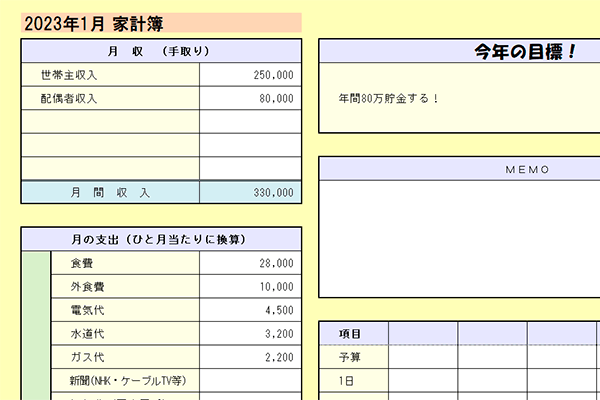Select the 月の支出 section header

tap(160, 240)
